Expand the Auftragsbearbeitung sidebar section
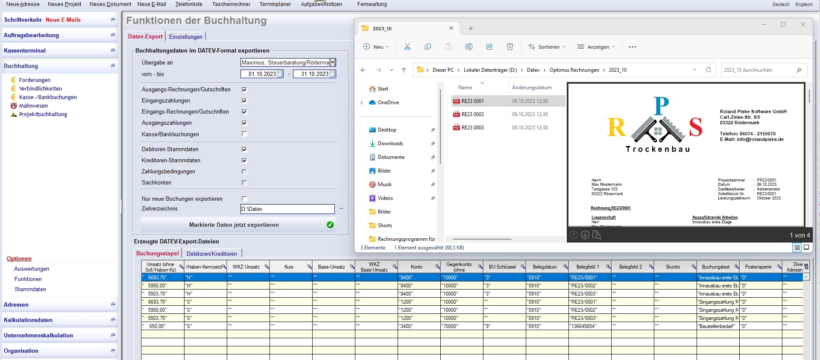 pos(113,35)
